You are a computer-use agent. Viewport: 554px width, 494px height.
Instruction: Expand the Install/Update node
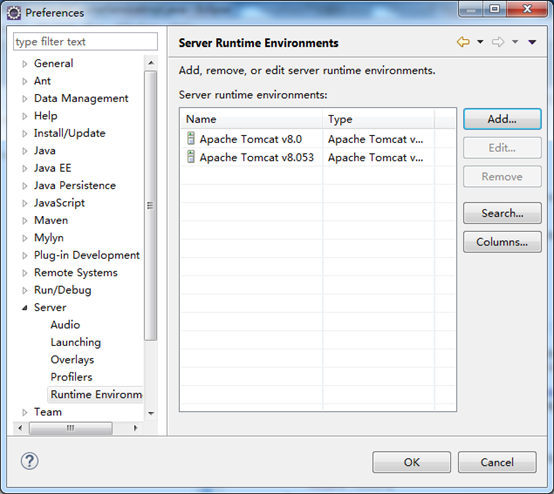point(24,134)
